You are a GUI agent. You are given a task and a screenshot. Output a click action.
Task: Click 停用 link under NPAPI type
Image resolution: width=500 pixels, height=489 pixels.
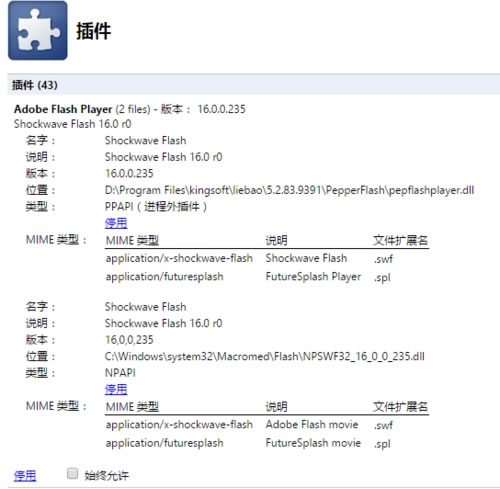tap(116, 389)
